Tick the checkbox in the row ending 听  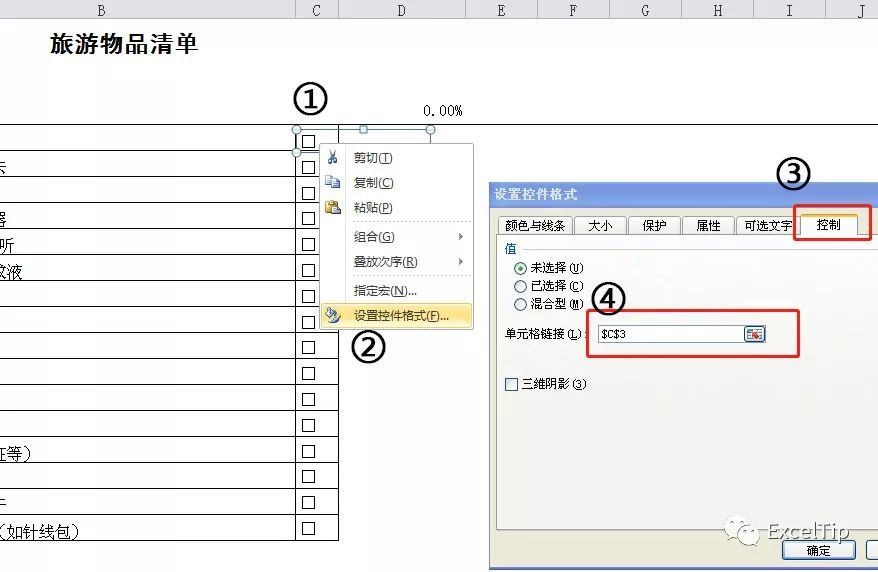308,245
